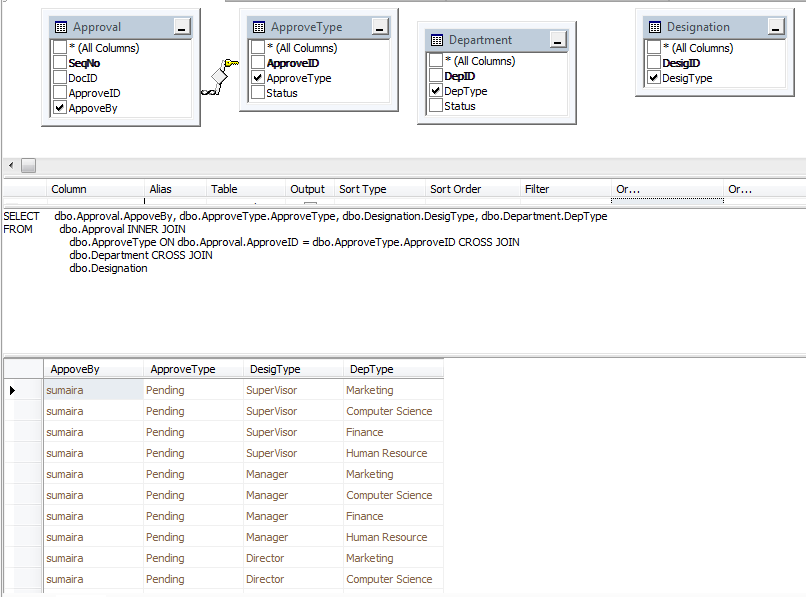Viewport: 806px width, 597px height.
Task: Check the DocID column checkbox
Action: 60,78
